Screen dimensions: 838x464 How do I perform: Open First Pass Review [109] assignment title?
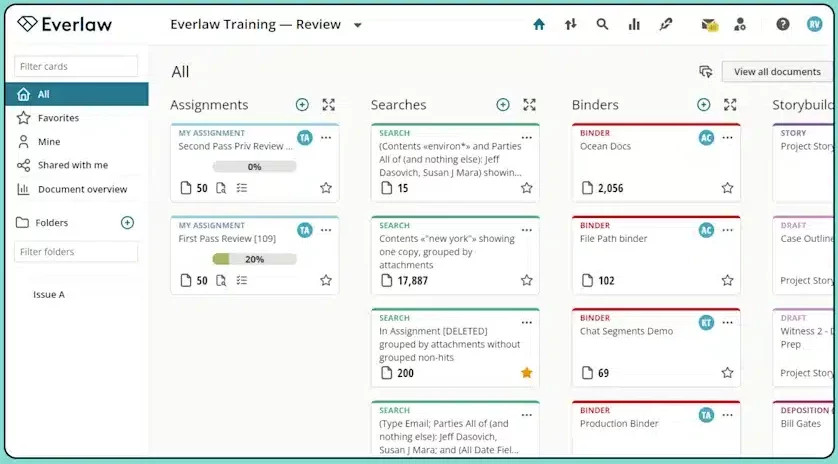(227, 239)
